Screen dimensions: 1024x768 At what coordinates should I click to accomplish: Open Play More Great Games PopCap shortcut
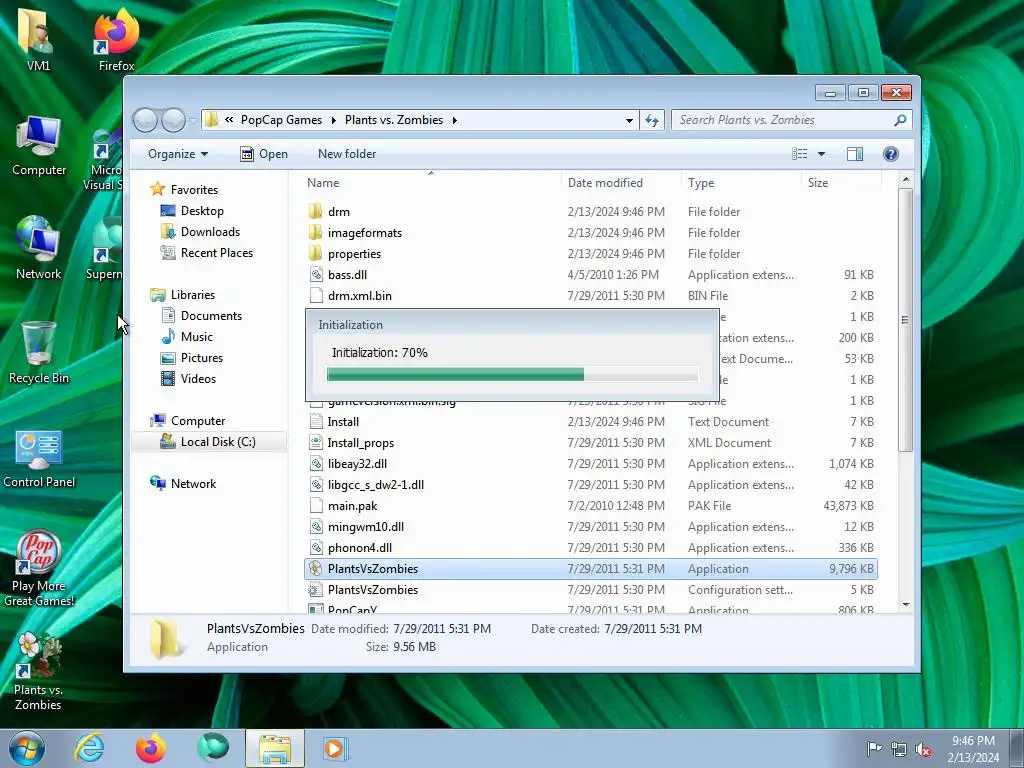[x=39, y=568]
